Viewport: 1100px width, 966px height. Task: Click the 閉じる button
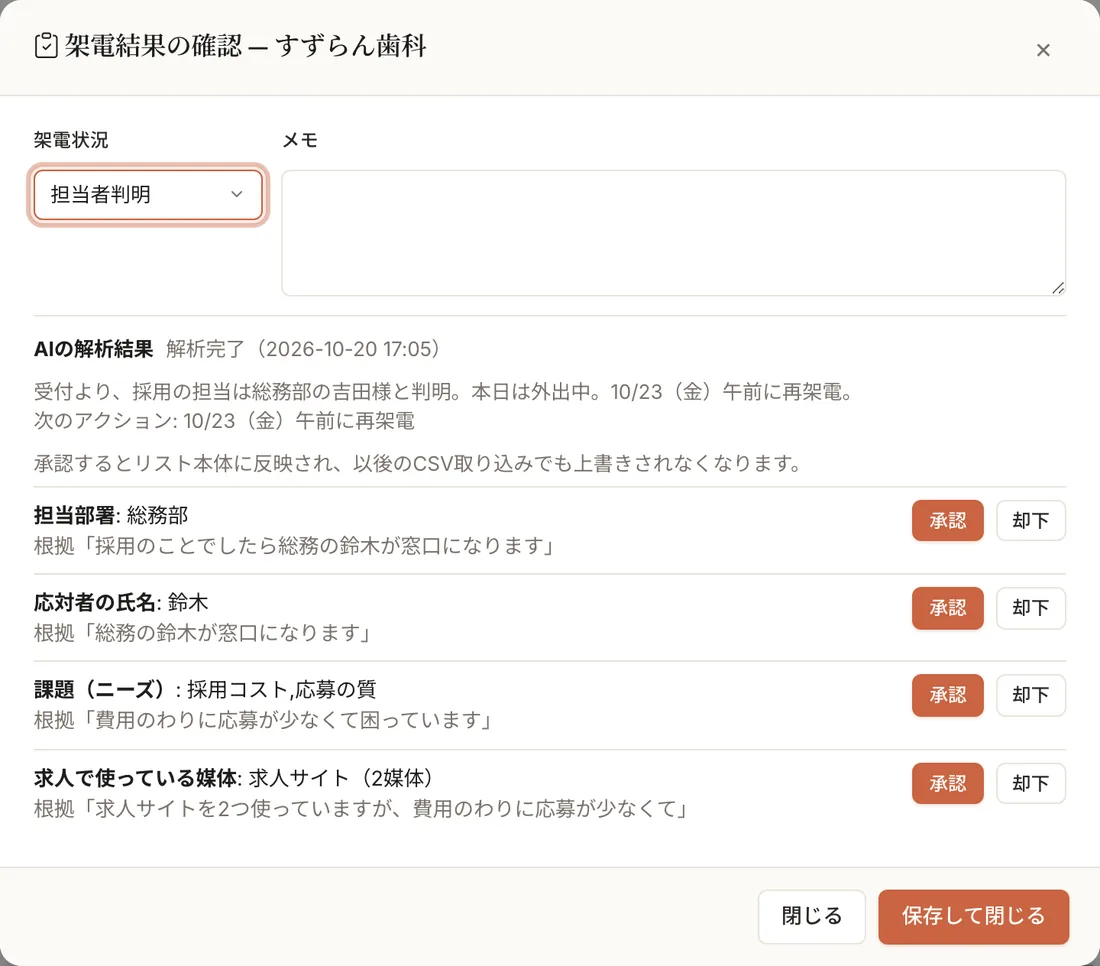tap(812, 916)
